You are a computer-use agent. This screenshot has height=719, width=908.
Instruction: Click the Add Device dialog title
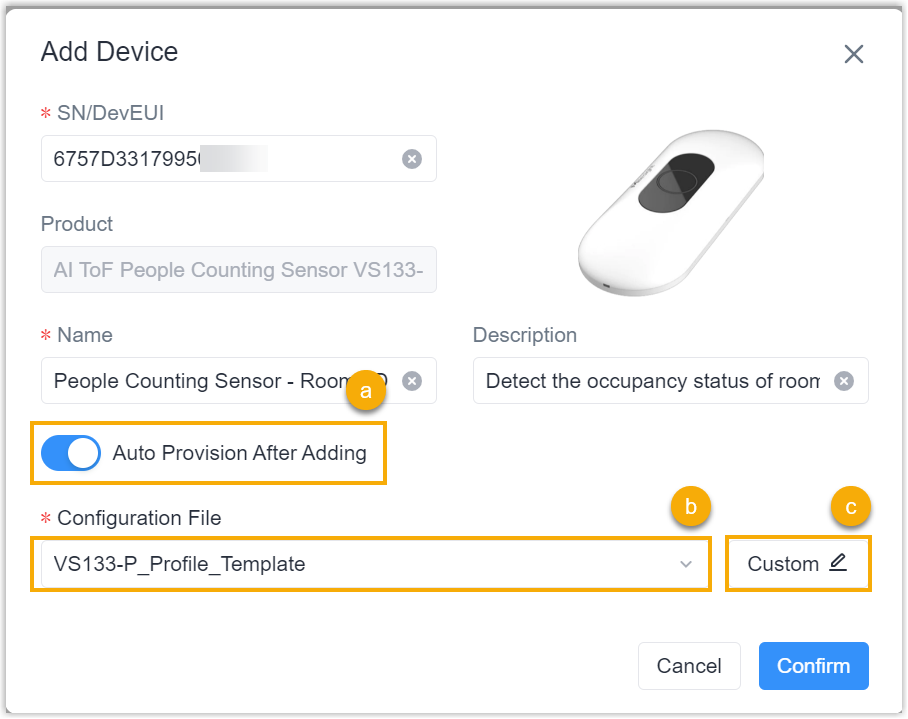(110, 51)
